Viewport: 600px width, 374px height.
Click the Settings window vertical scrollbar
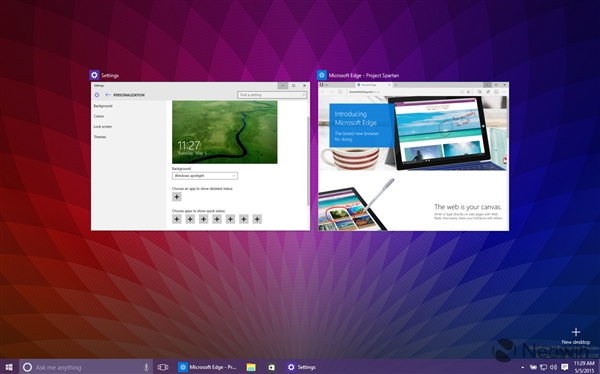pyautogui.click(x=308, y=161)
